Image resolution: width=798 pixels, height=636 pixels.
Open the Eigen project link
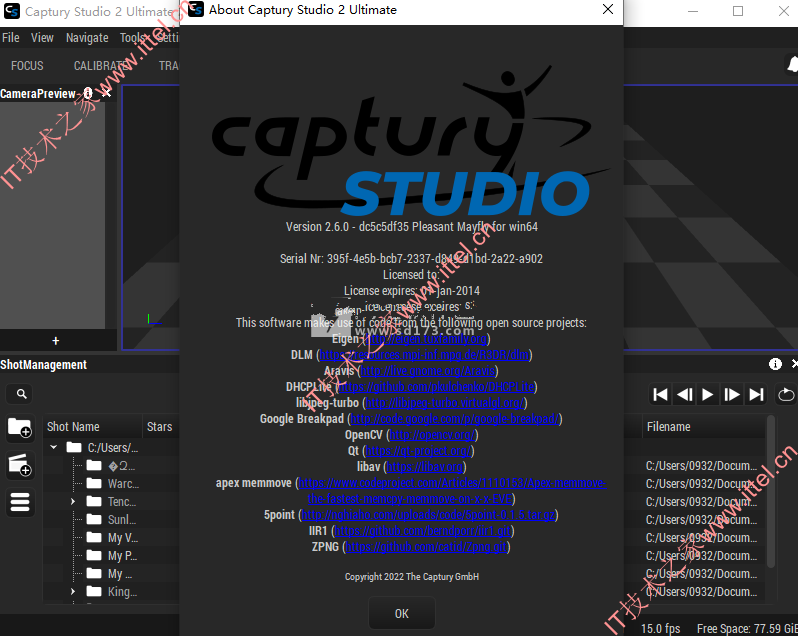[x=426, y=339]
